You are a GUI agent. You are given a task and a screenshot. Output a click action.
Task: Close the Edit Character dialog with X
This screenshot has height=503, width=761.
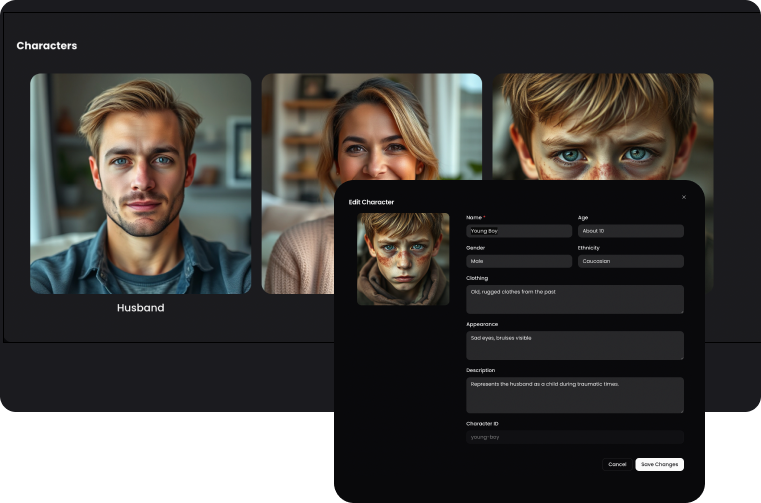coord(684,197)
